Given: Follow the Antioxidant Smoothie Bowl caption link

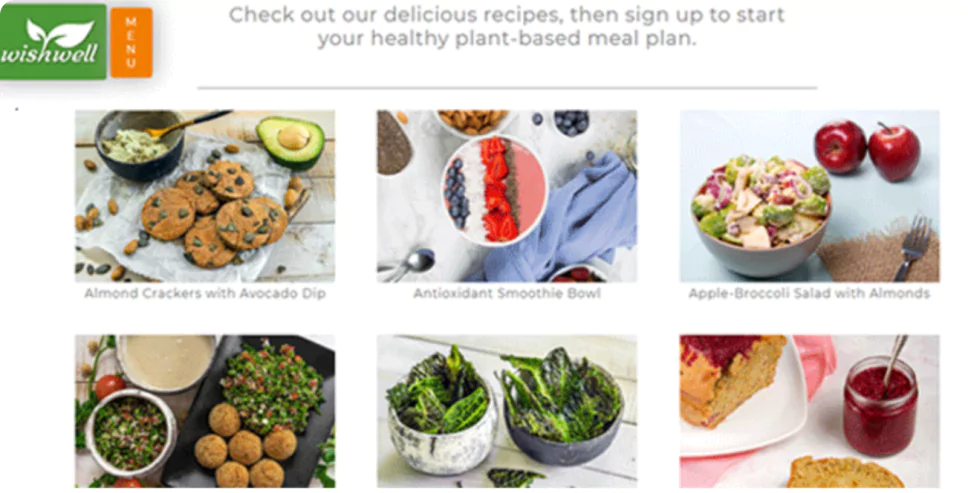Looking at the screenshot, I should [507, 293].
